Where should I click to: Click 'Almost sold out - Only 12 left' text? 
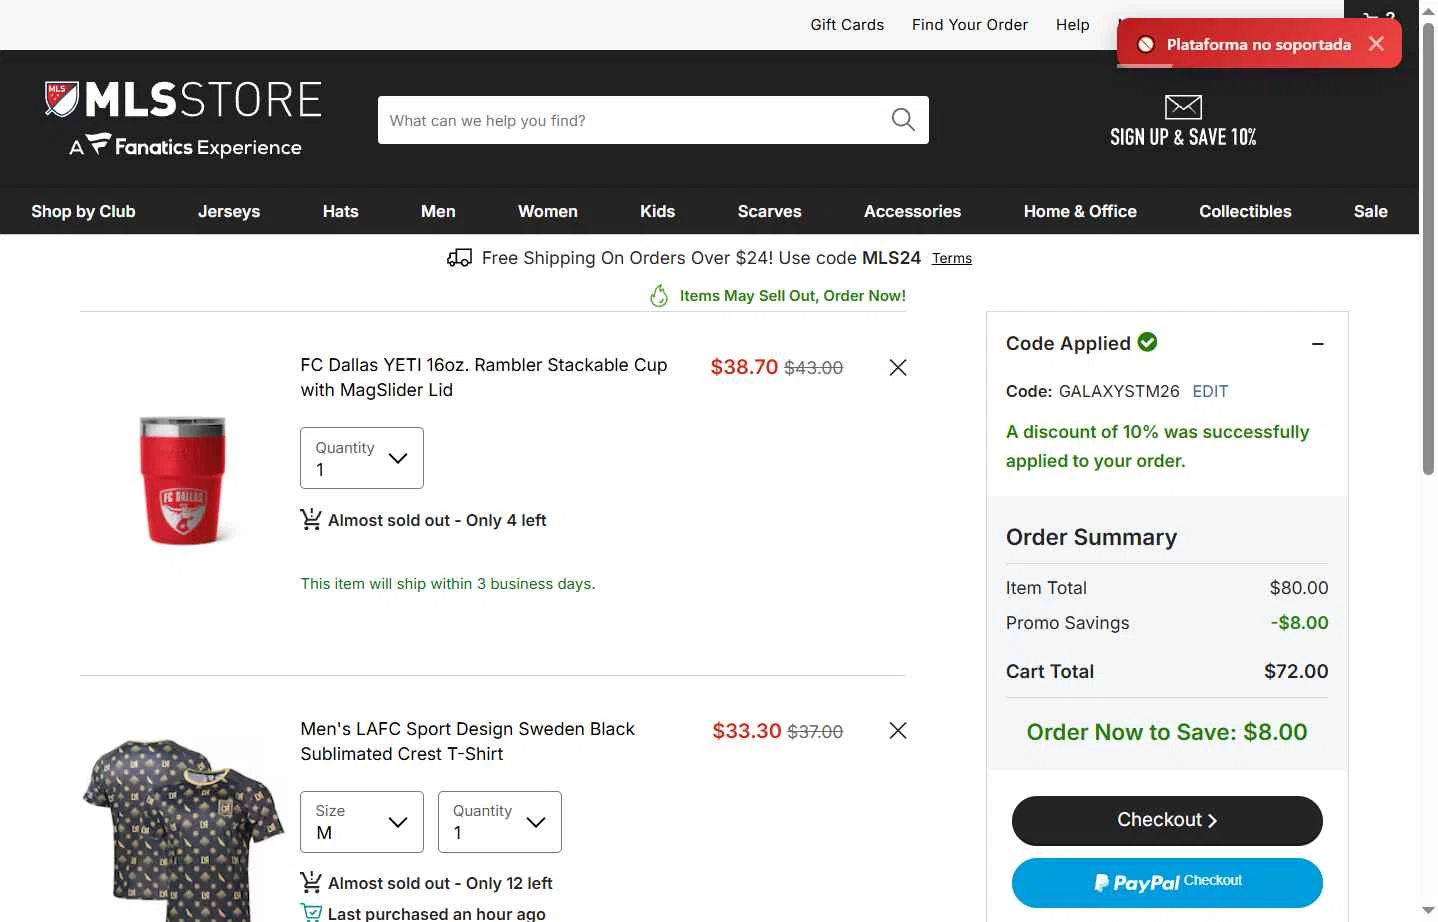(x=440, y=883)
